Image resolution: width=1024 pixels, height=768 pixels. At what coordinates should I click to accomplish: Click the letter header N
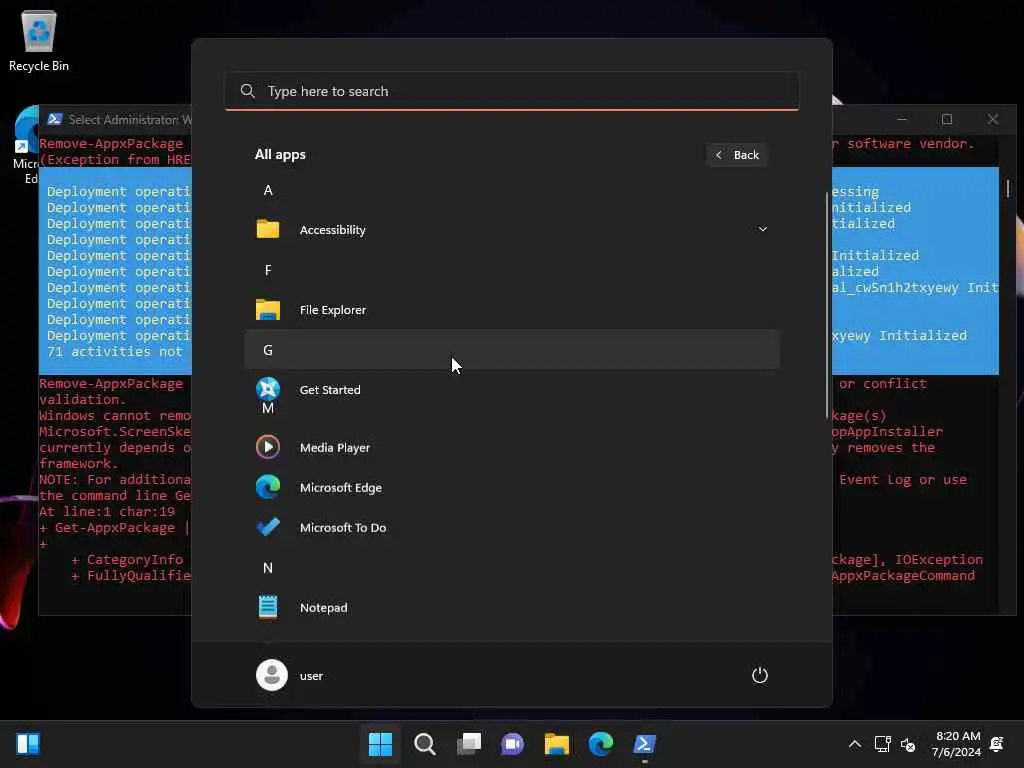[x=268, y=568]
